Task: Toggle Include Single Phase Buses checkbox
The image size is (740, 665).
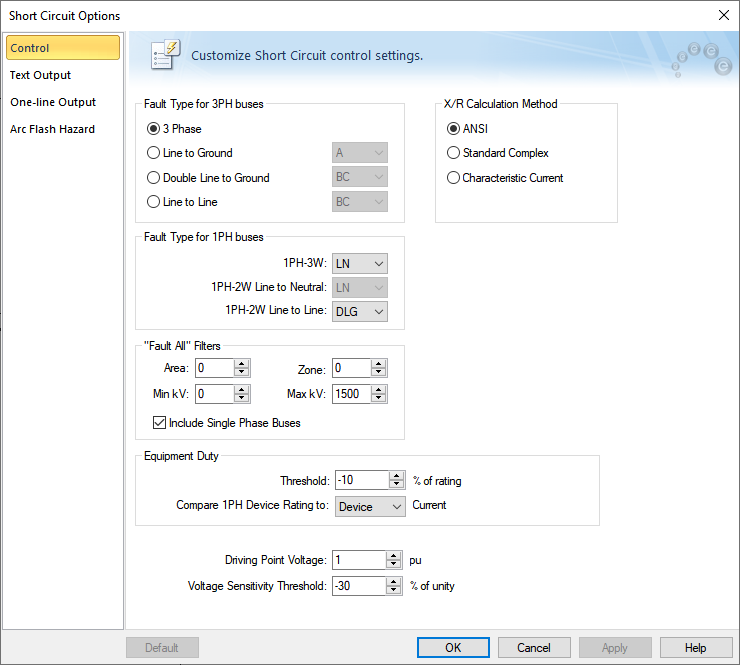Action: (159, 423)
